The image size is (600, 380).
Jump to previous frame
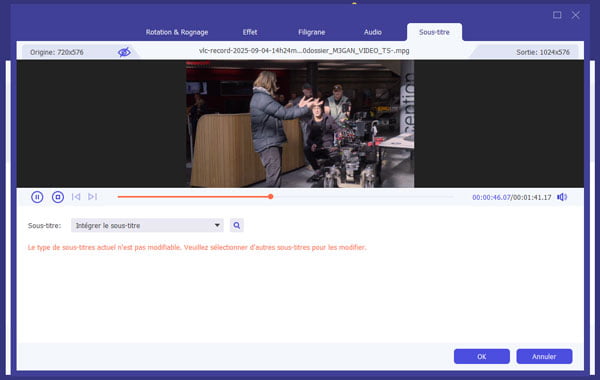click(x=76, y=197)
